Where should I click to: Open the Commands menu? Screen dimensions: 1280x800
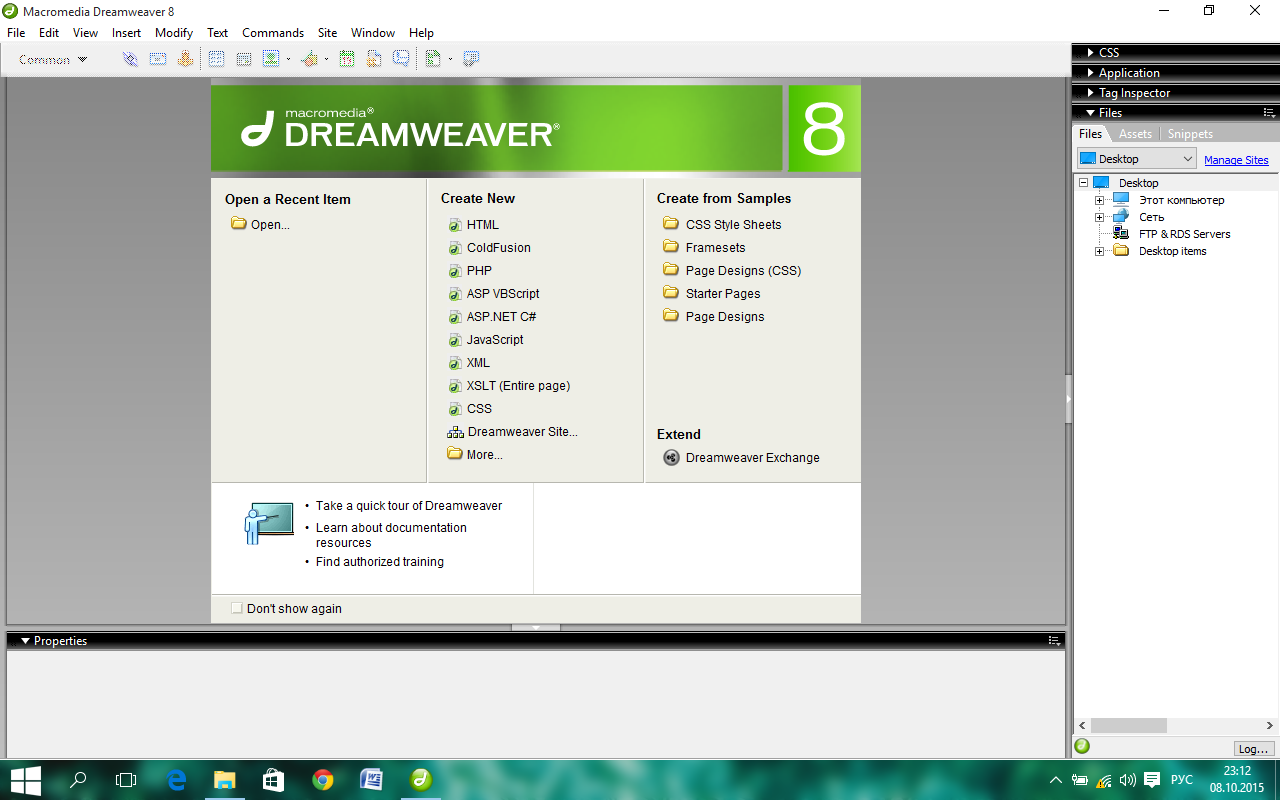[273, 33]
